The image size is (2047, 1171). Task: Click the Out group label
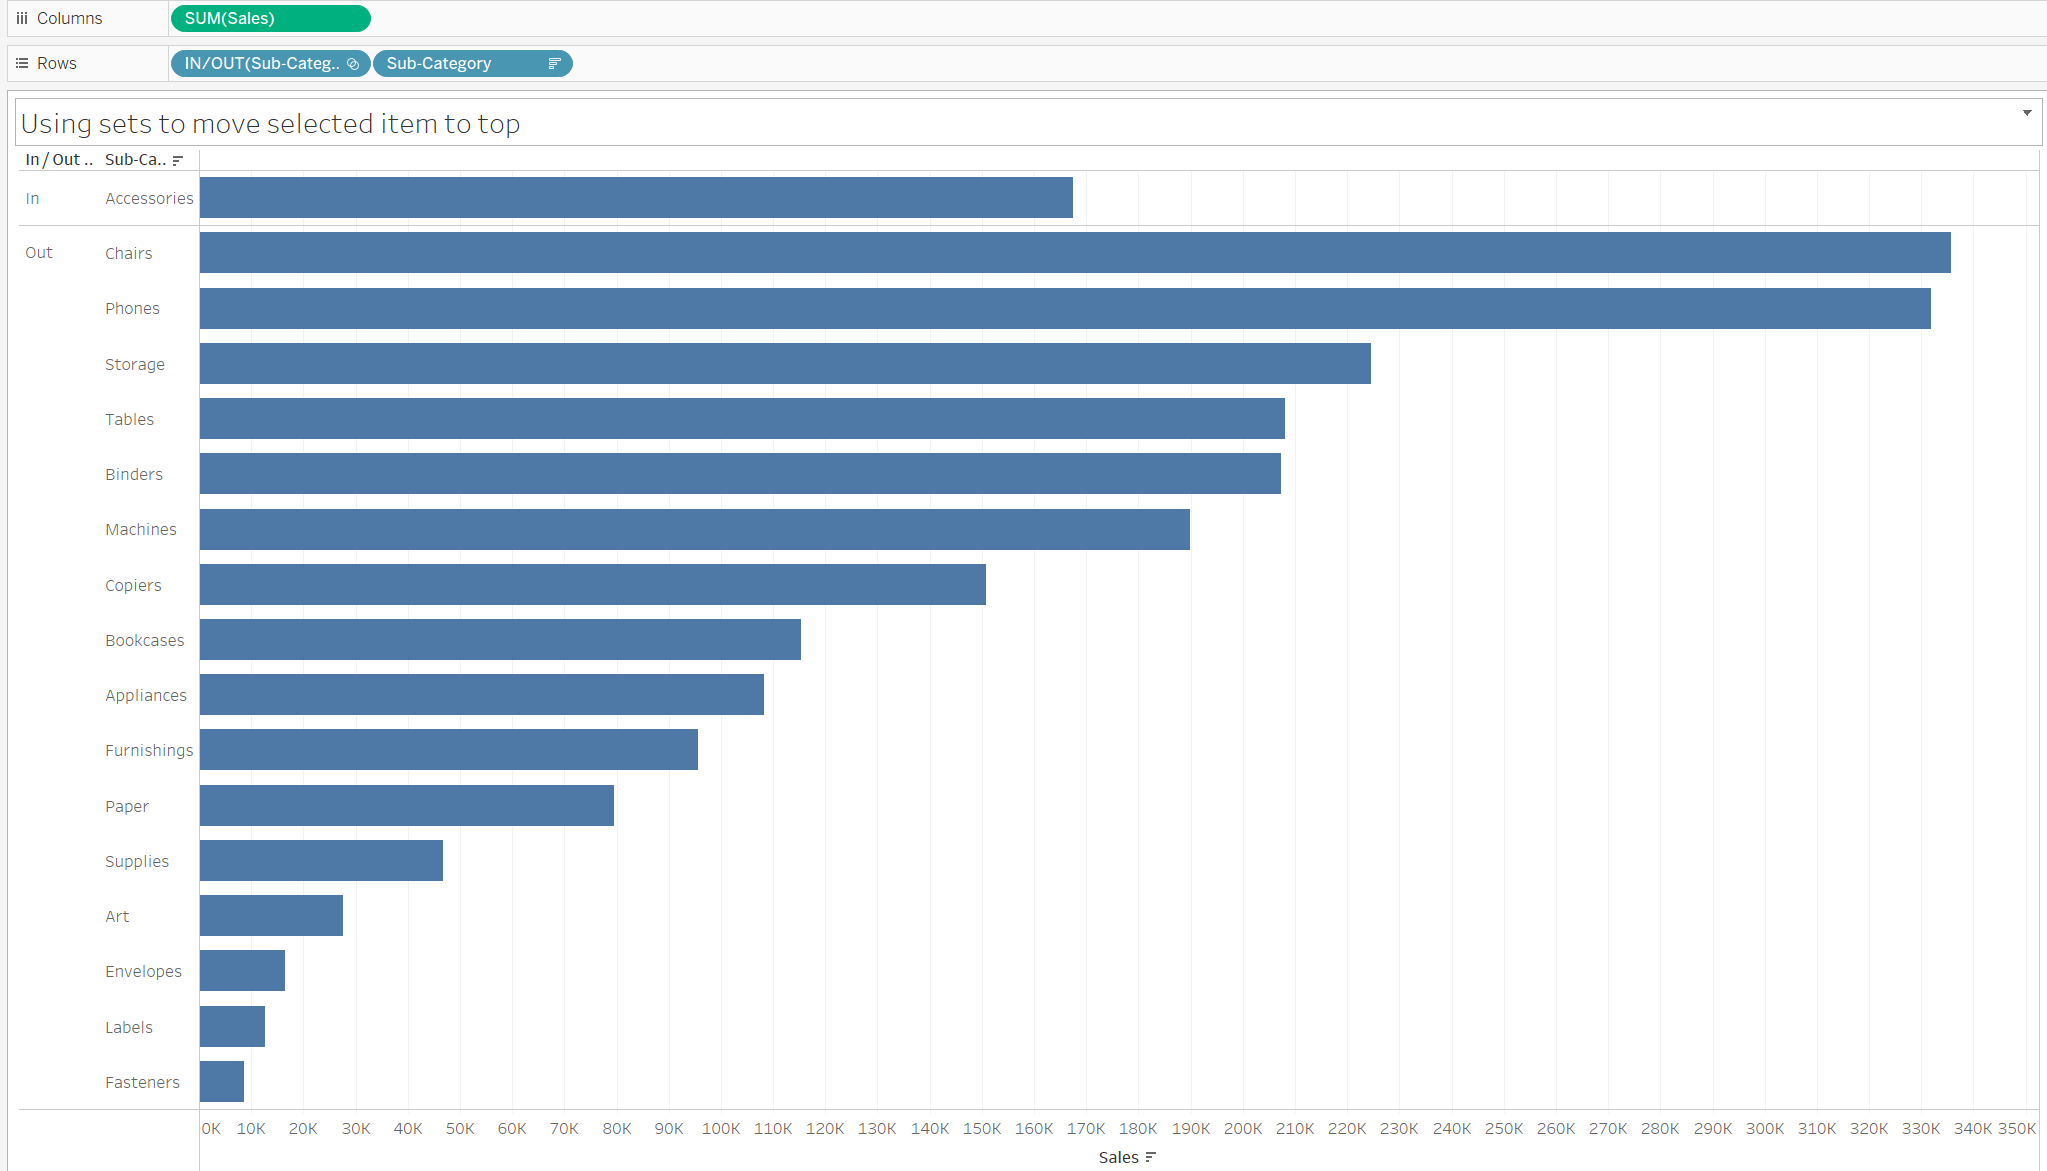39,253
